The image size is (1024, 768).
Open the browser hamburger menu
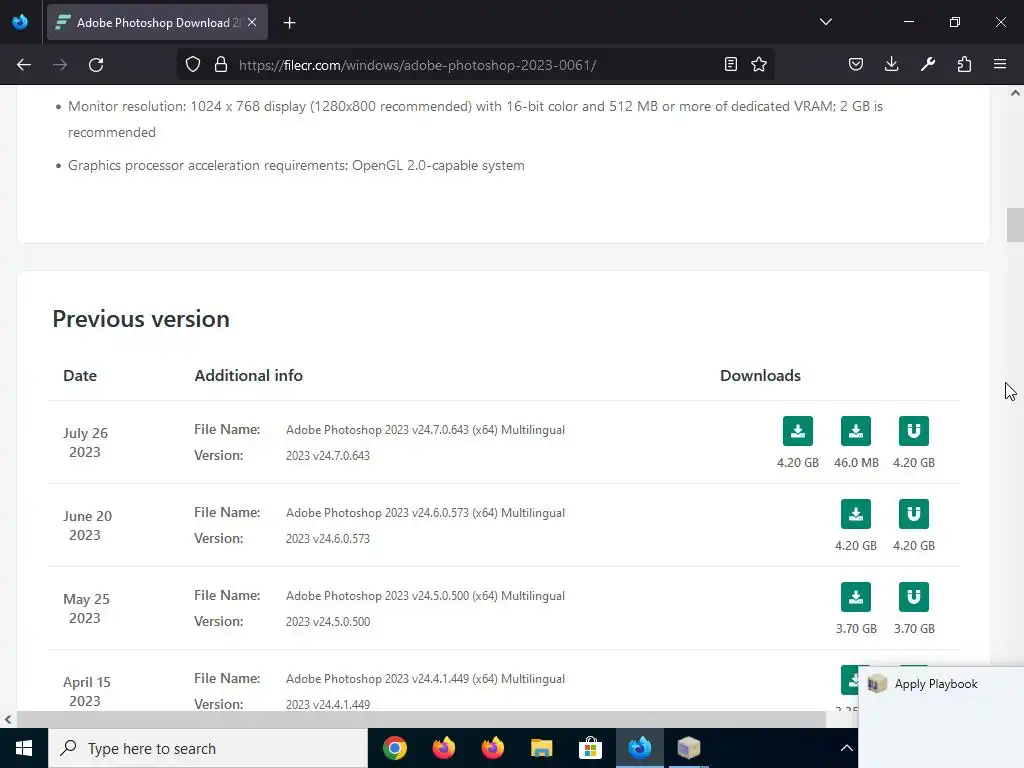click(1000, 64)
